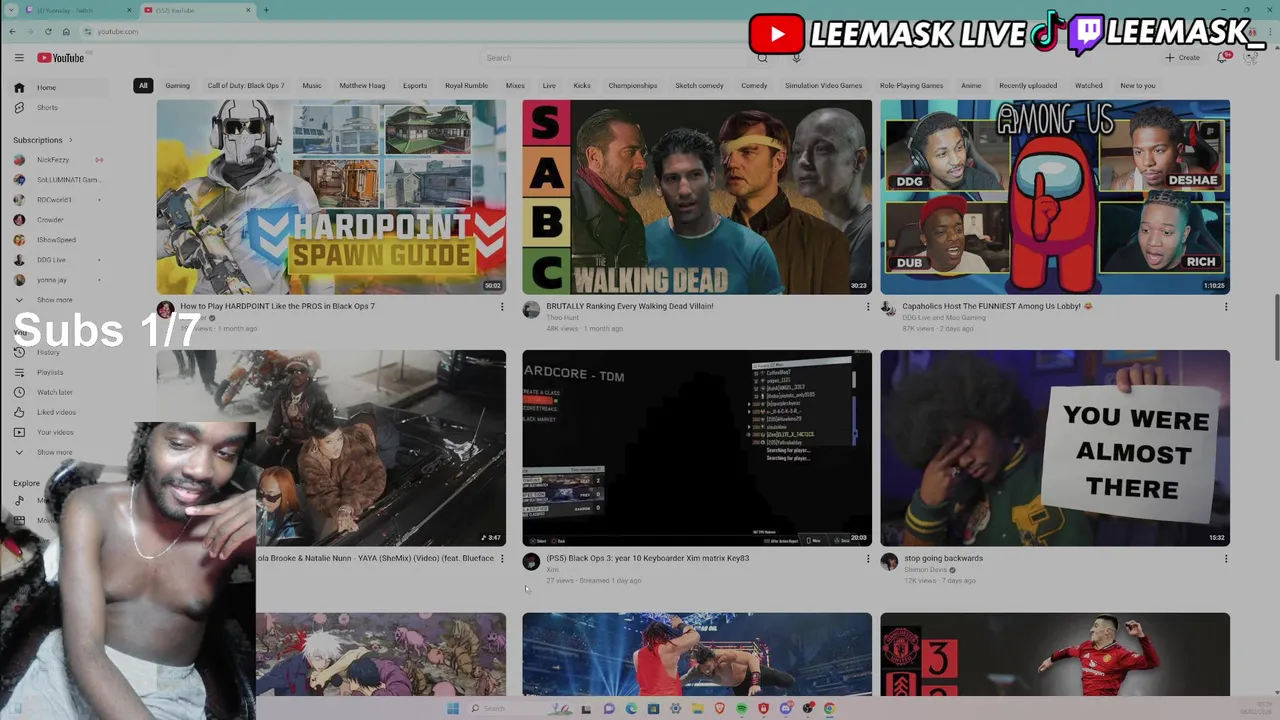Open Subscriptions heading chevron
This screenshot has width=1280, height=720.
70,140
